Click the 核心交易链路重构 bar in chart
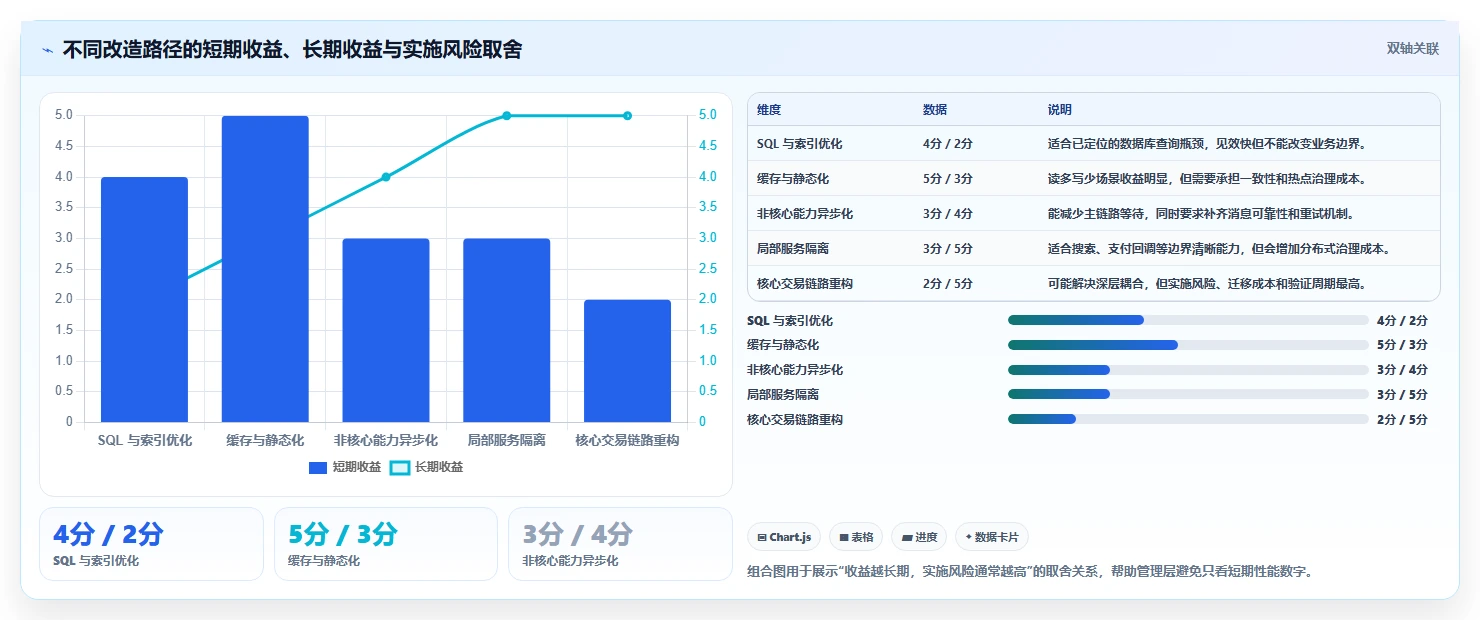Screen dimensions: 1480x620 [627, 361]
